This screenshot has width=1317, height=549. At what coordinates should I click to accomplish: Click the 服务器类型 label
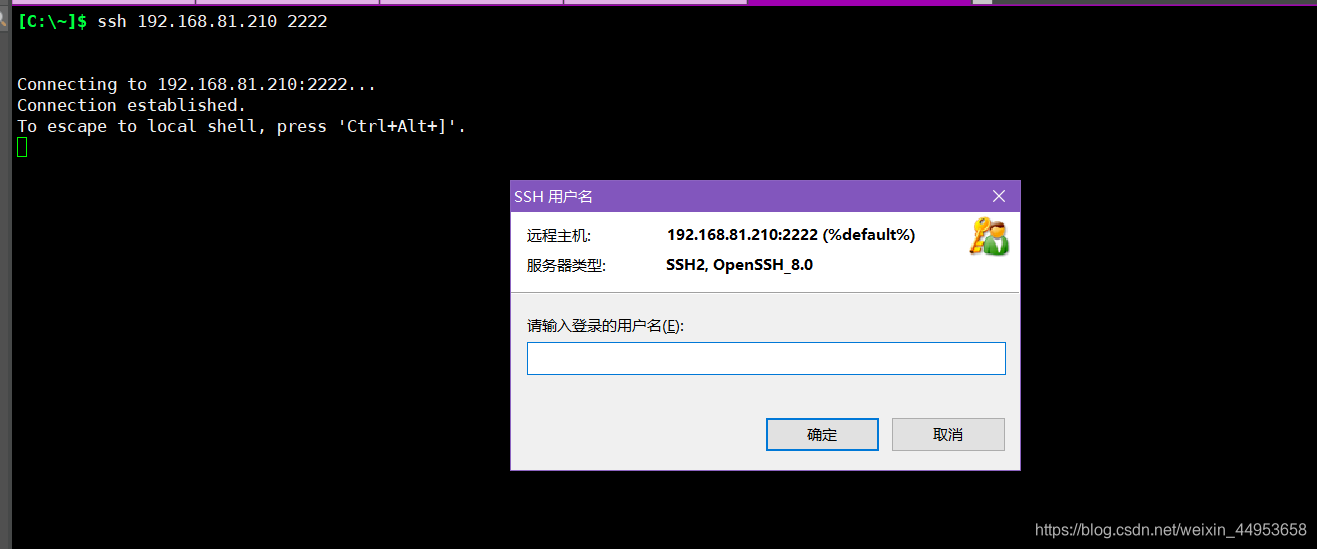(566, 265)
